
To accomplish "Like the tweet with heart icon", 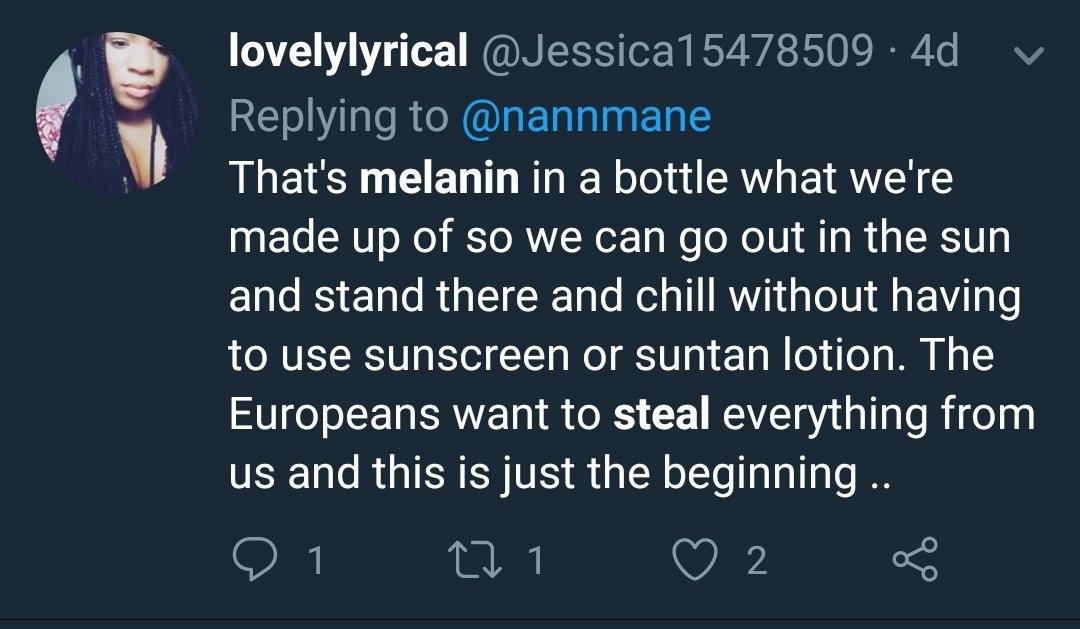I will pyautogui.click(x=695, y=559).
